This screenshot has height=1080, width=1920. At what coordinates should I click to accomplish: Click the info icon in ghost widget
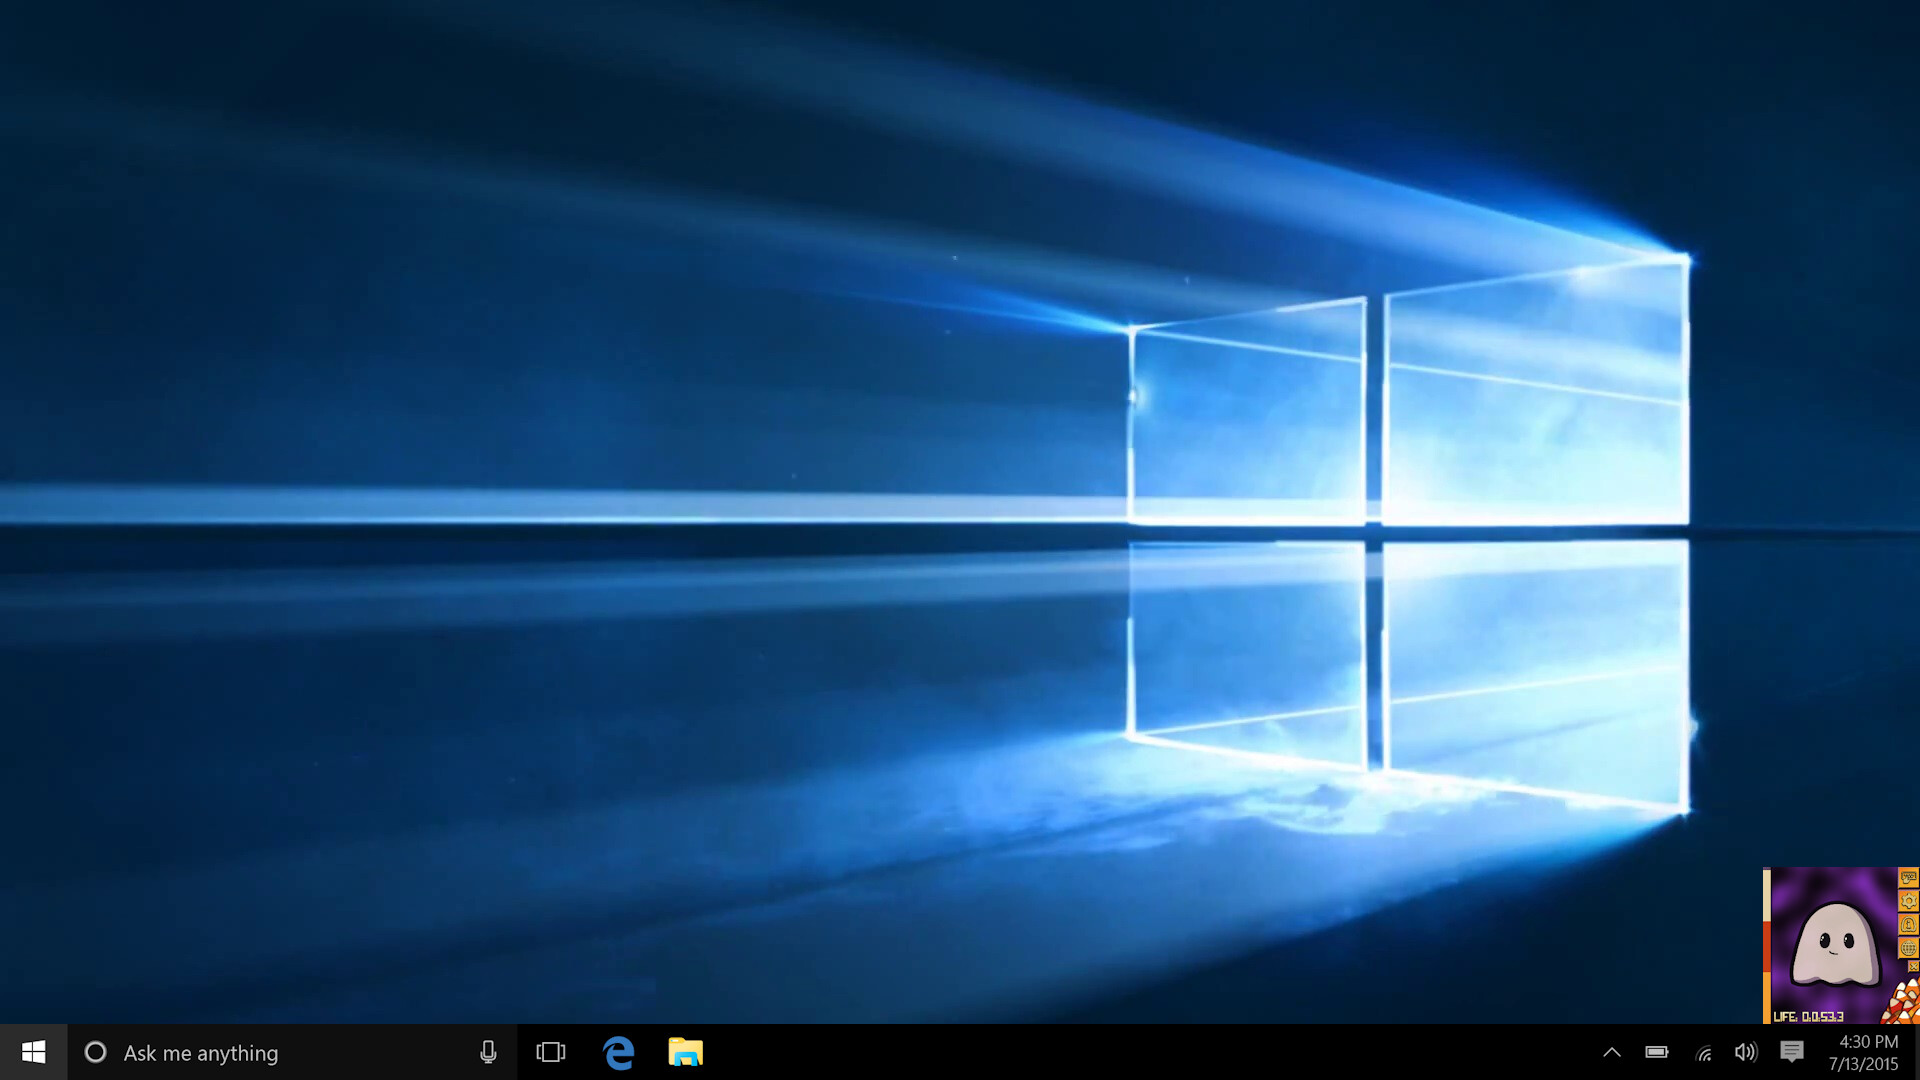(x=1908, y=924)
